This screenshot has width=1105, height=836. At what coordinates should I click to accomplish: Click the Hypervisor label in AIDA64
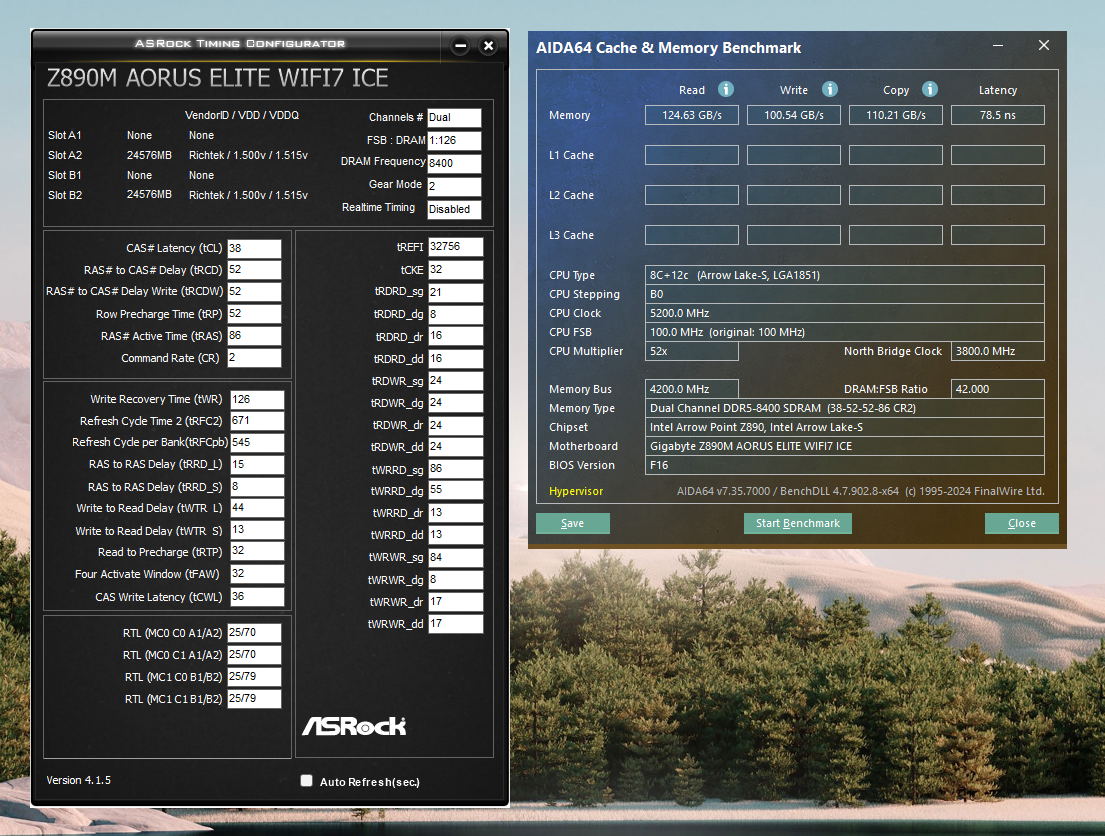pyautogui.click(x=576, y=491)
